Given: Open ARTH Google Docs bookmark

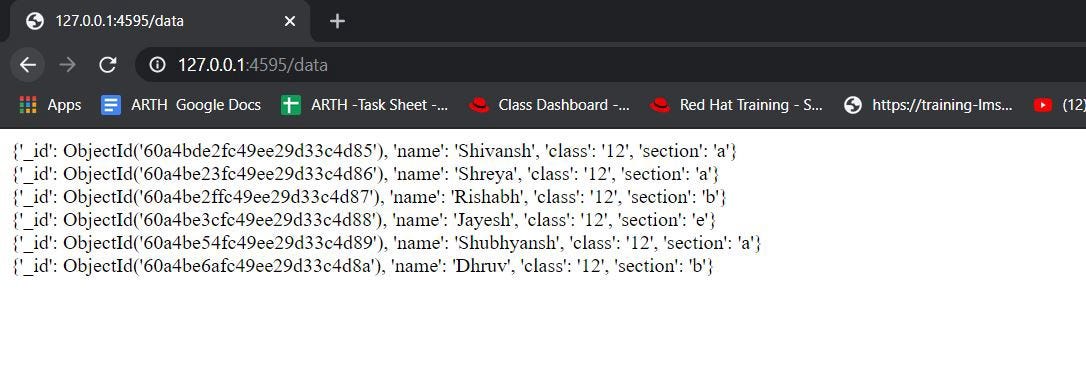Looking at the screenshot, I should tap(181, 105).
